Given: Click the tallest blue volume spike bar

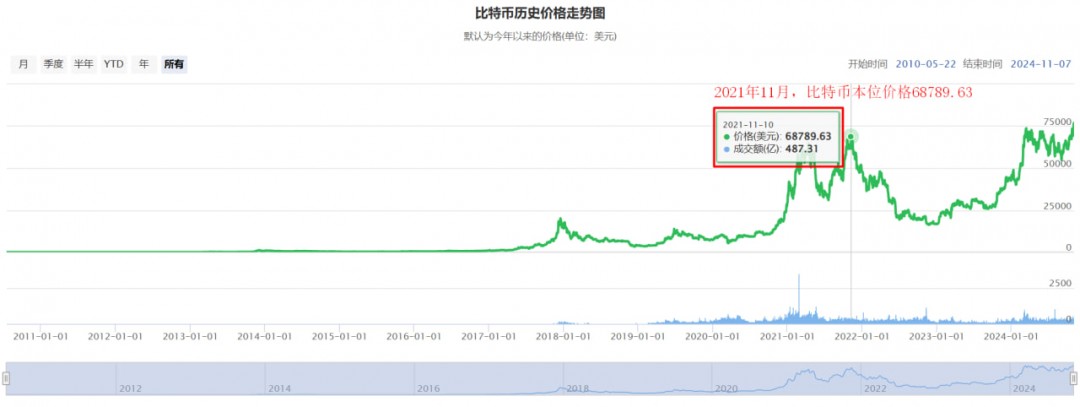Looking at the screenshot, I should point(799,290).
